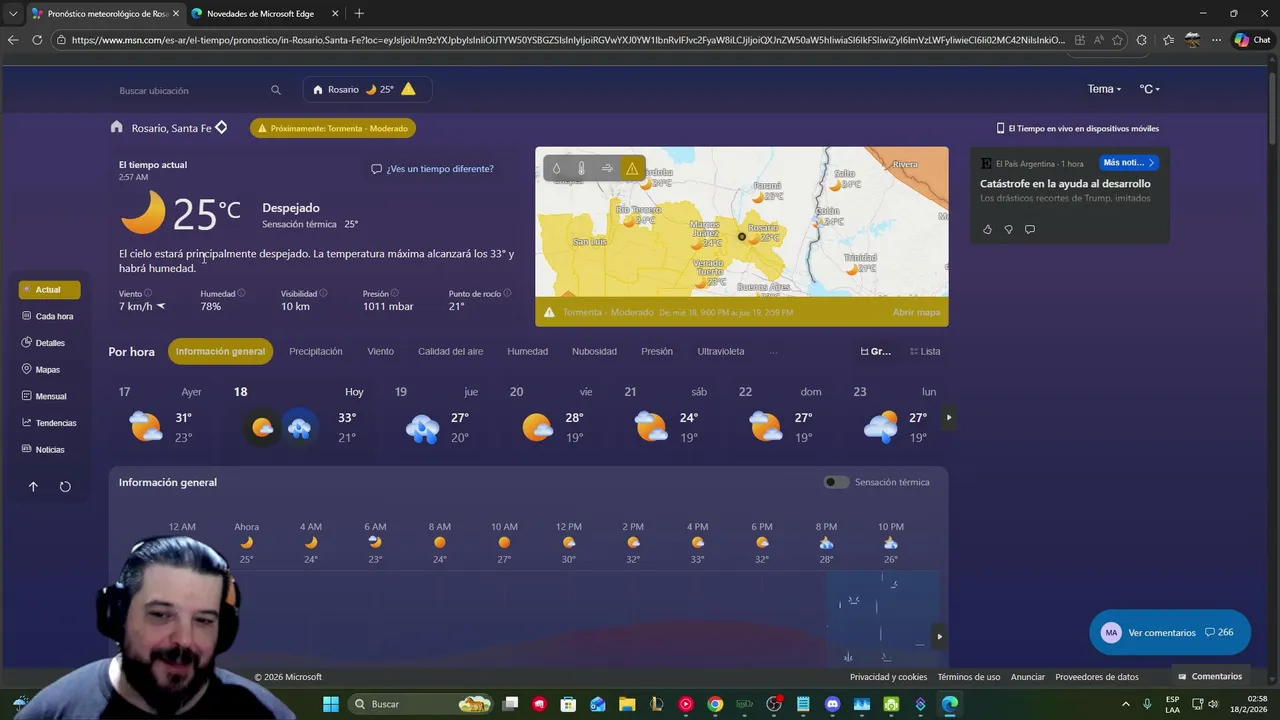The width and height of the screenshot is (1280, 720).
Task: Click the search magnifier in location box
Action: point(276,90)
